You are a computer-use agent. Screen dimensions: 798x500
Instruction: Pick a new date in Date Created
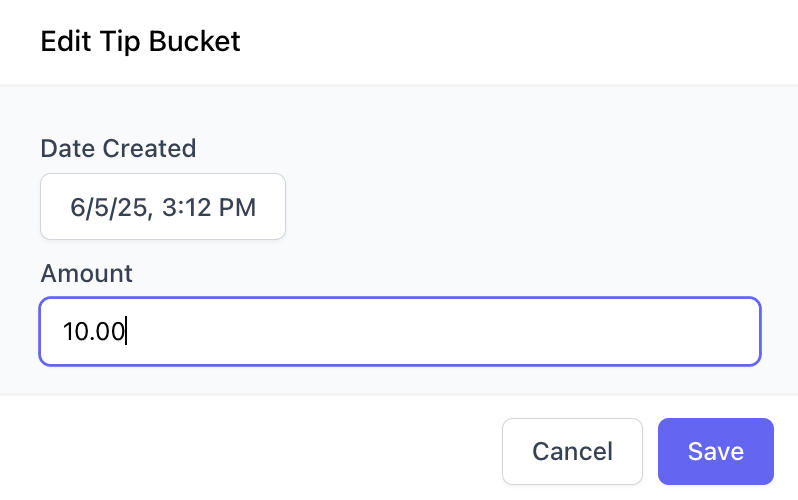163,207
